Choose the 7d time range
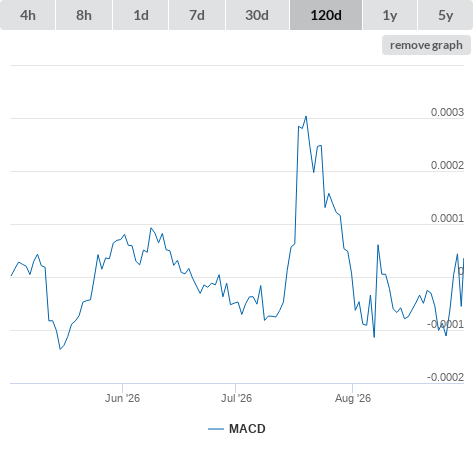 point(197,15)
